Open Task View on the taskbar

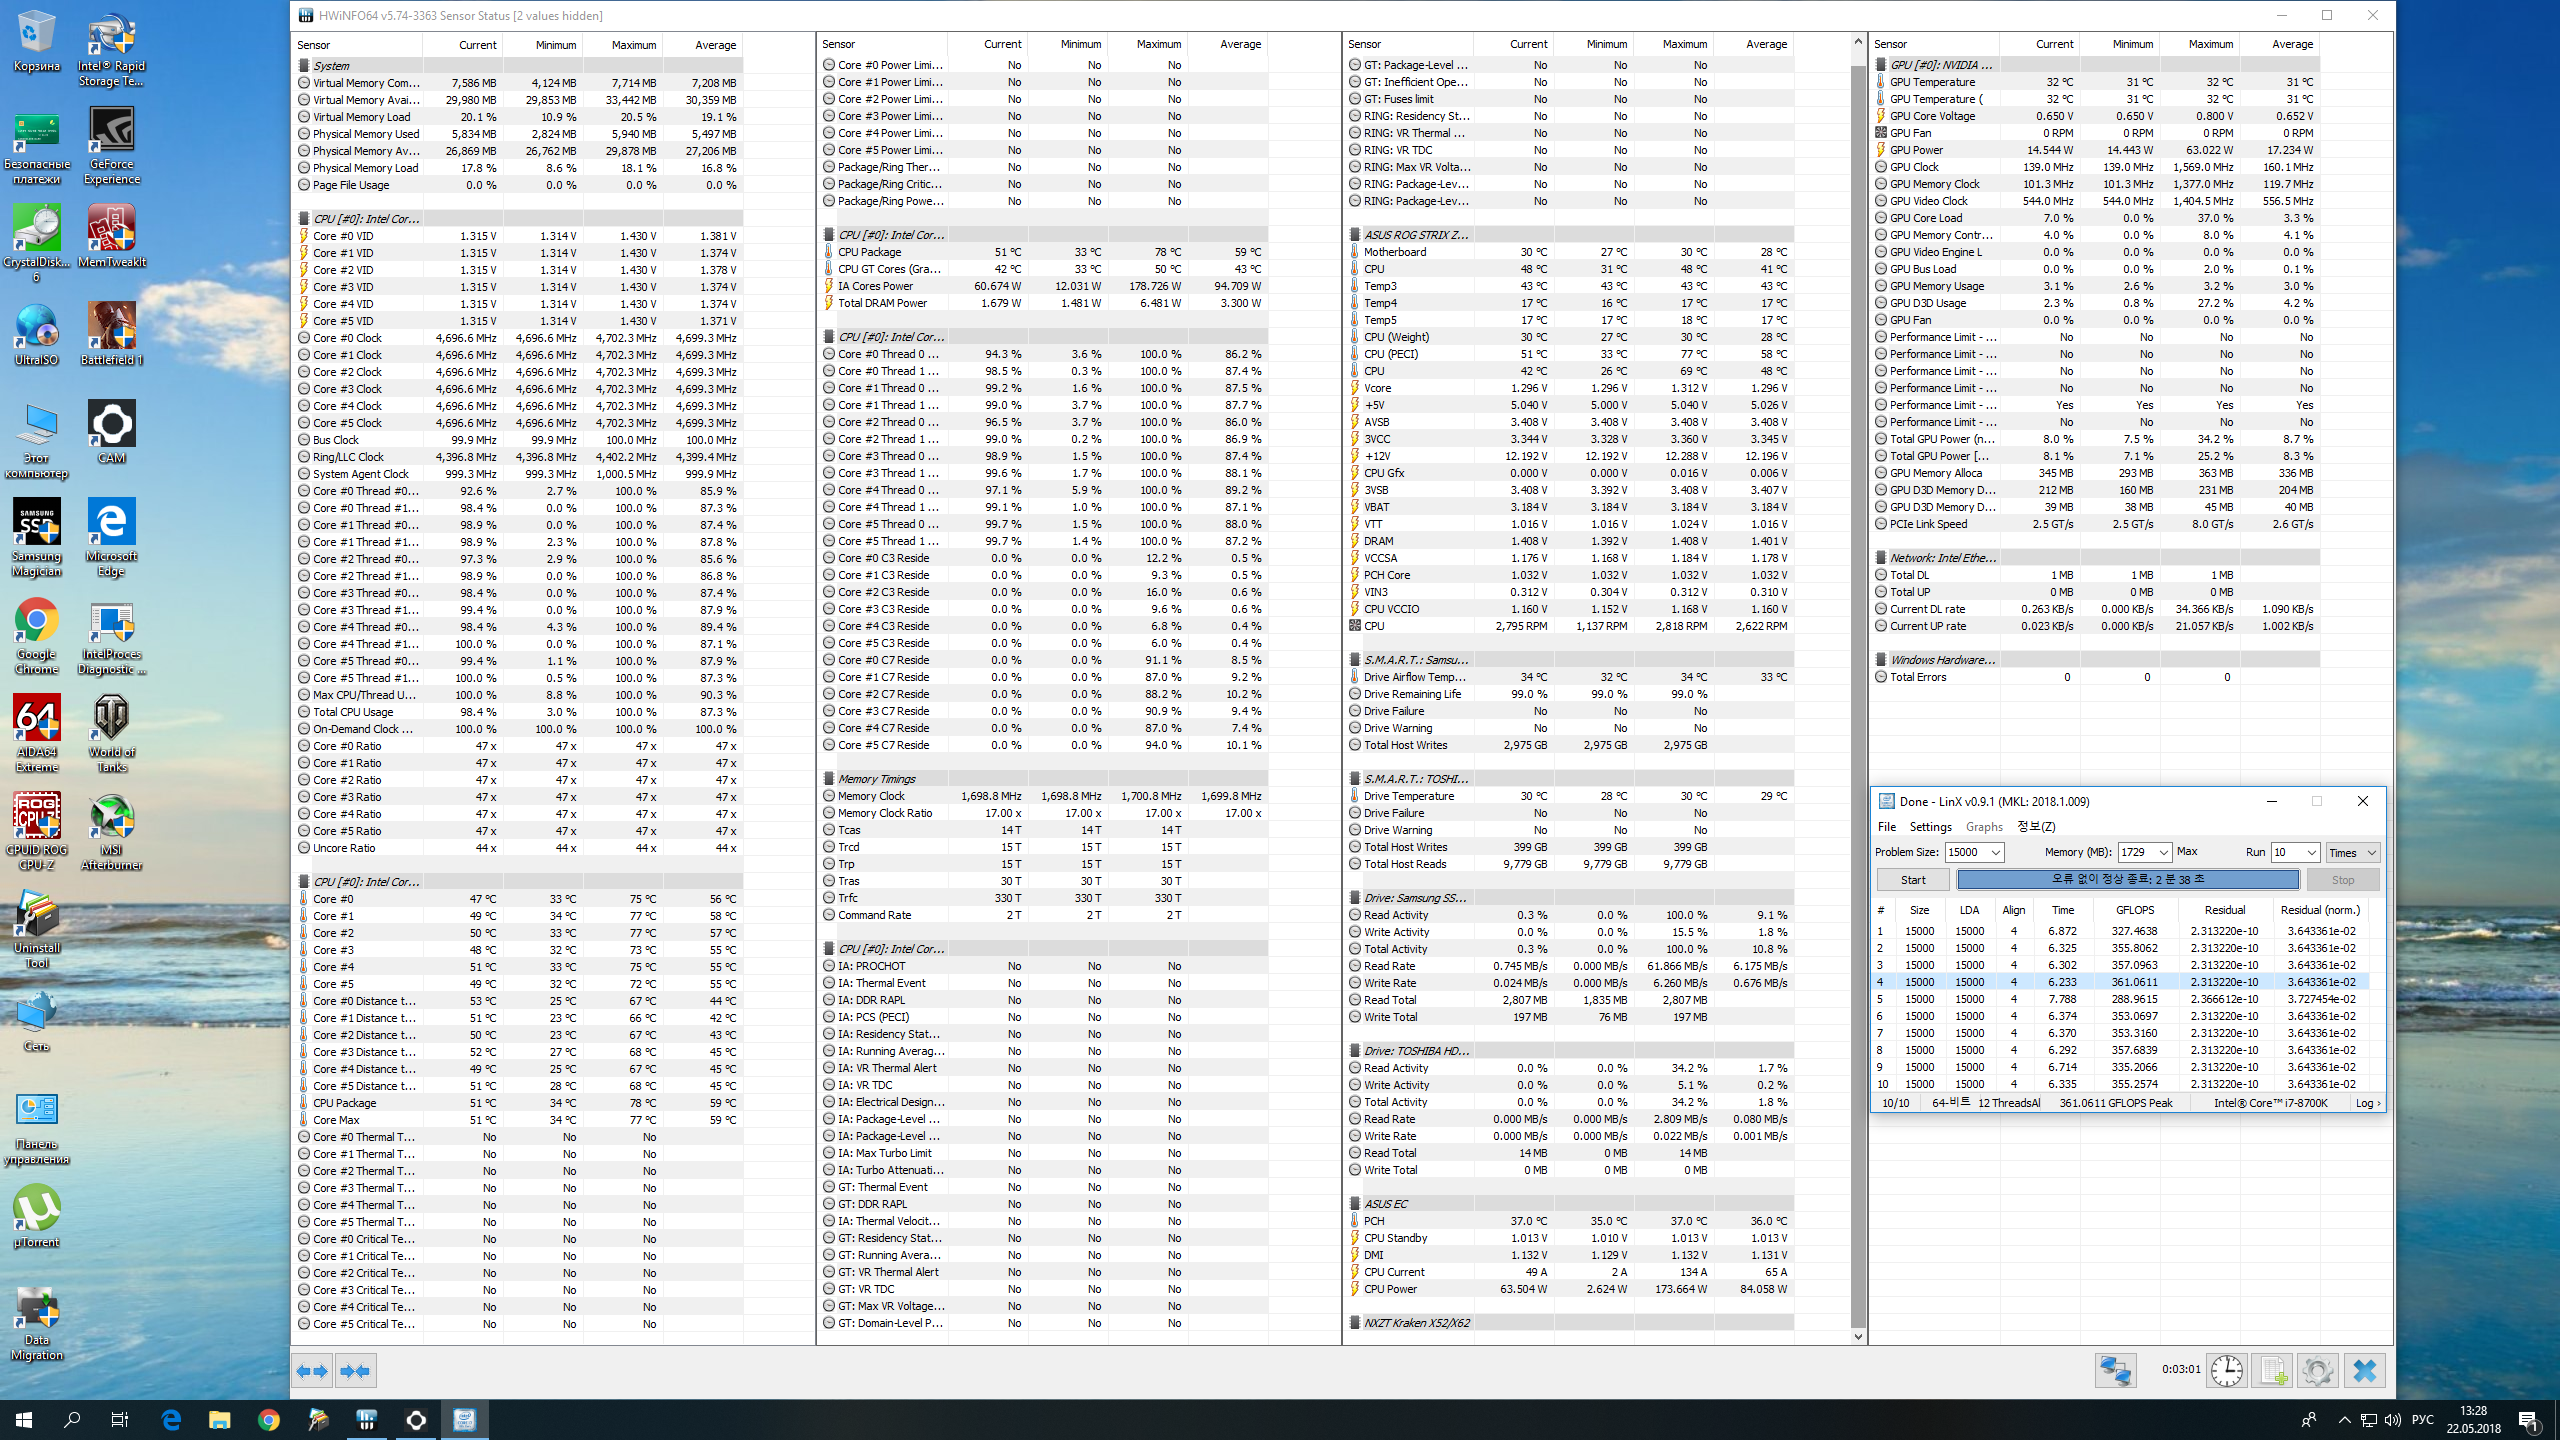point(120,1420)
